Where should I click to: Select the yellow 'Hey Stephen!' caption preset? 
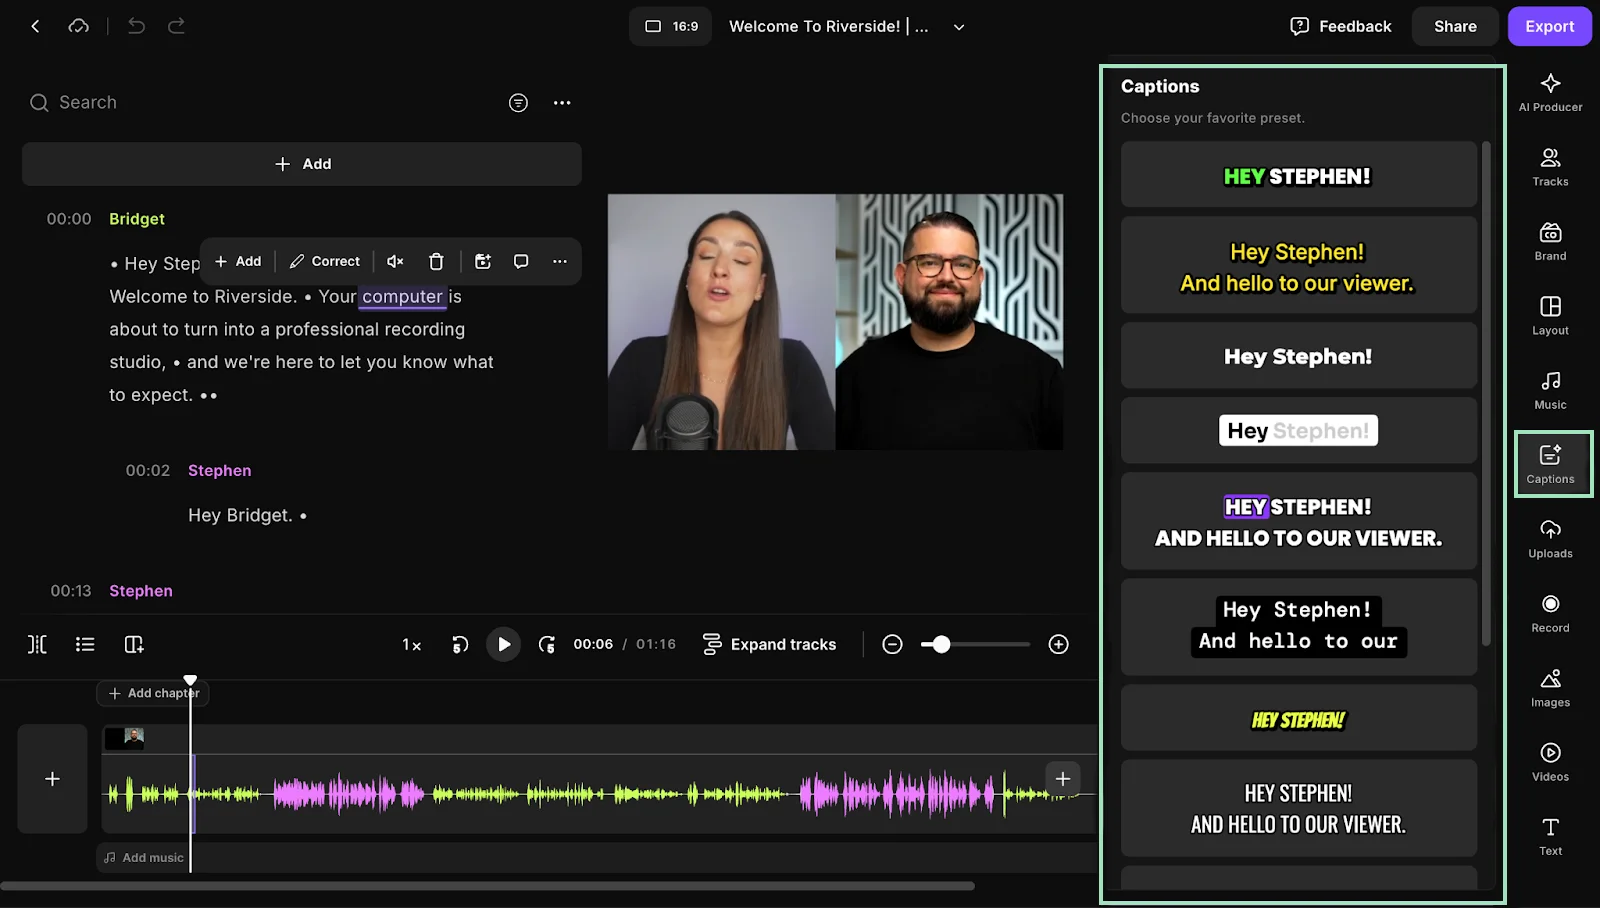tap(1297, 266)
